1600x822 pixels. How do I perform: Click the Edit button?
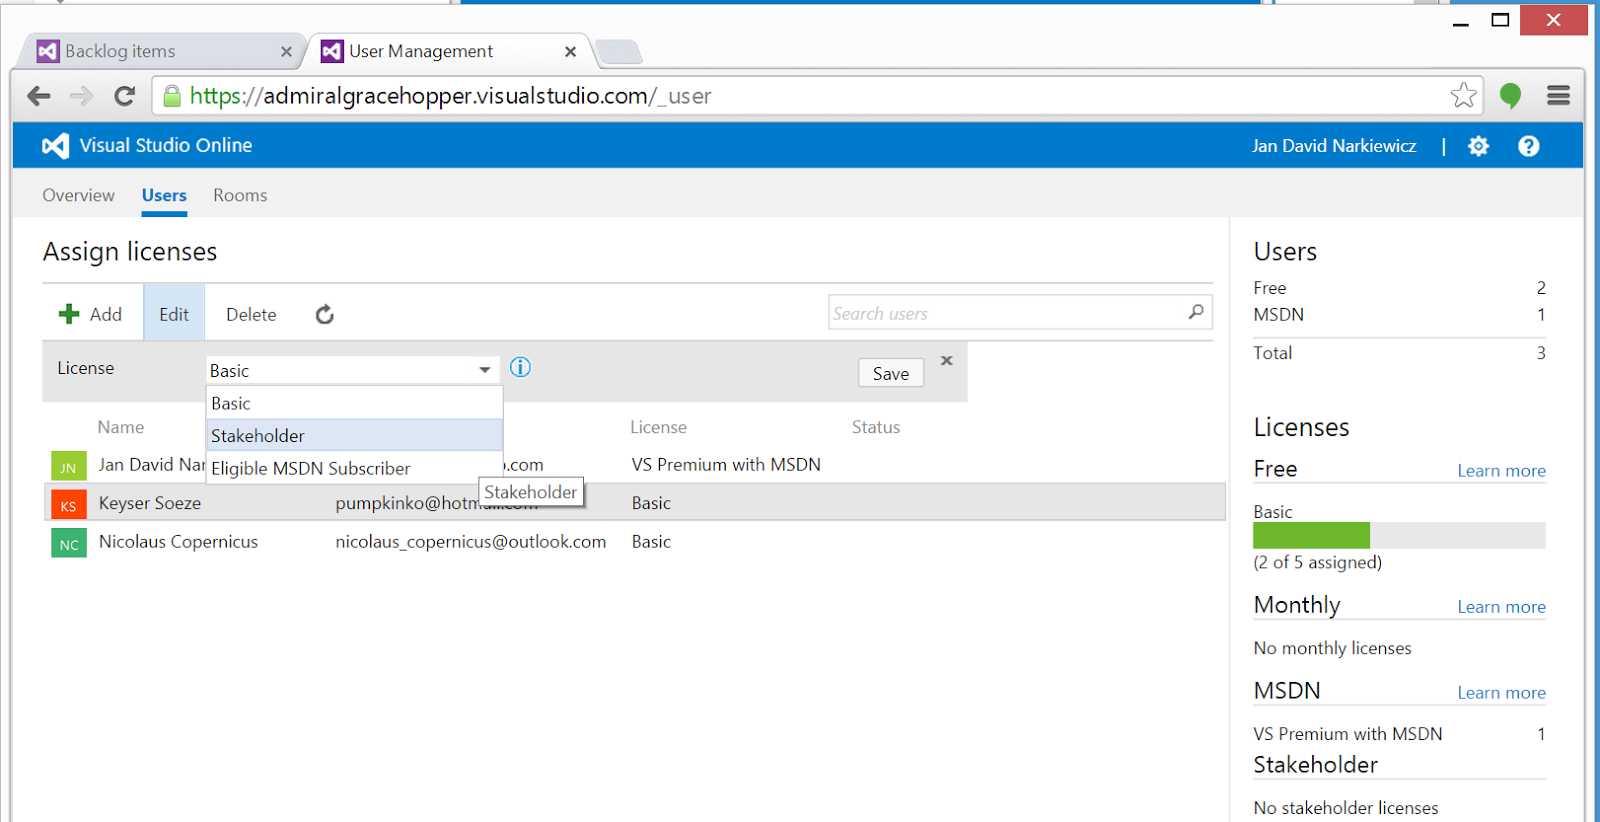click(x=174, y=314)
